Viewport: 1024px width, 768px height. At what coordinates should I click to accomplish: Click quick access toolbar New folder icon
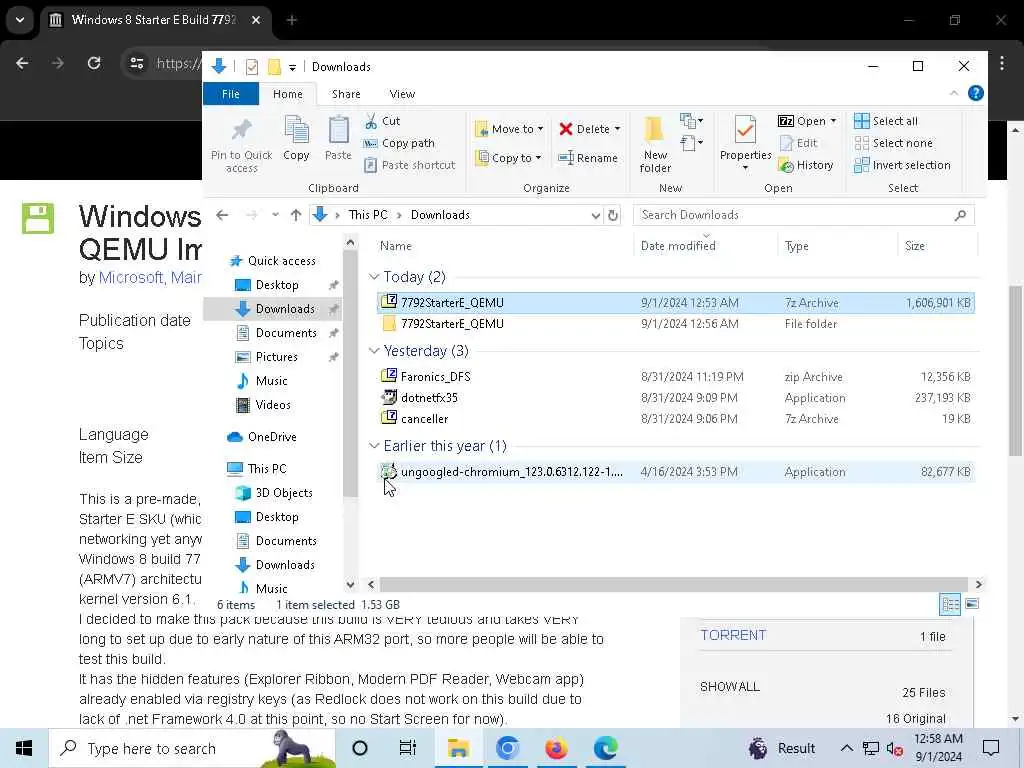pyautogui.click(x=274, y=67)
